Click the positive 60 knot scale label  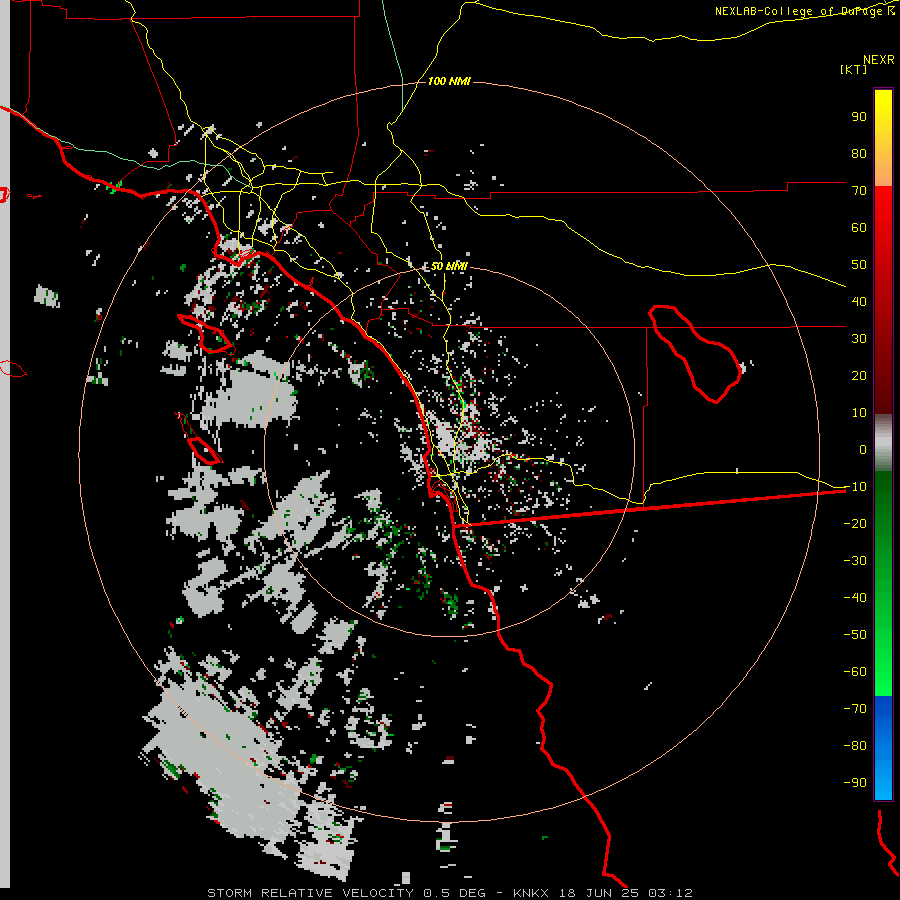click(x=859, y=228)
